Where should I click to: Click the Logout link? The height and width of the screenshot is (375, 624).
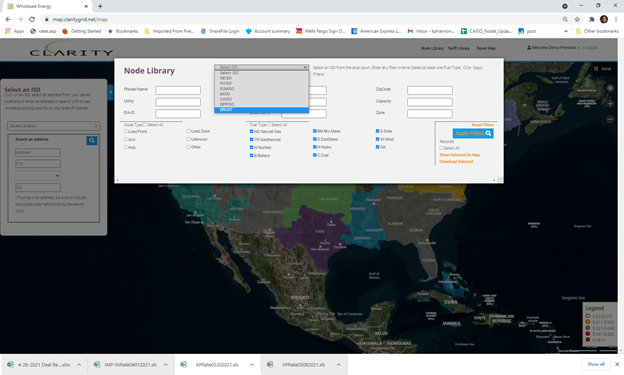click(591, 48)
